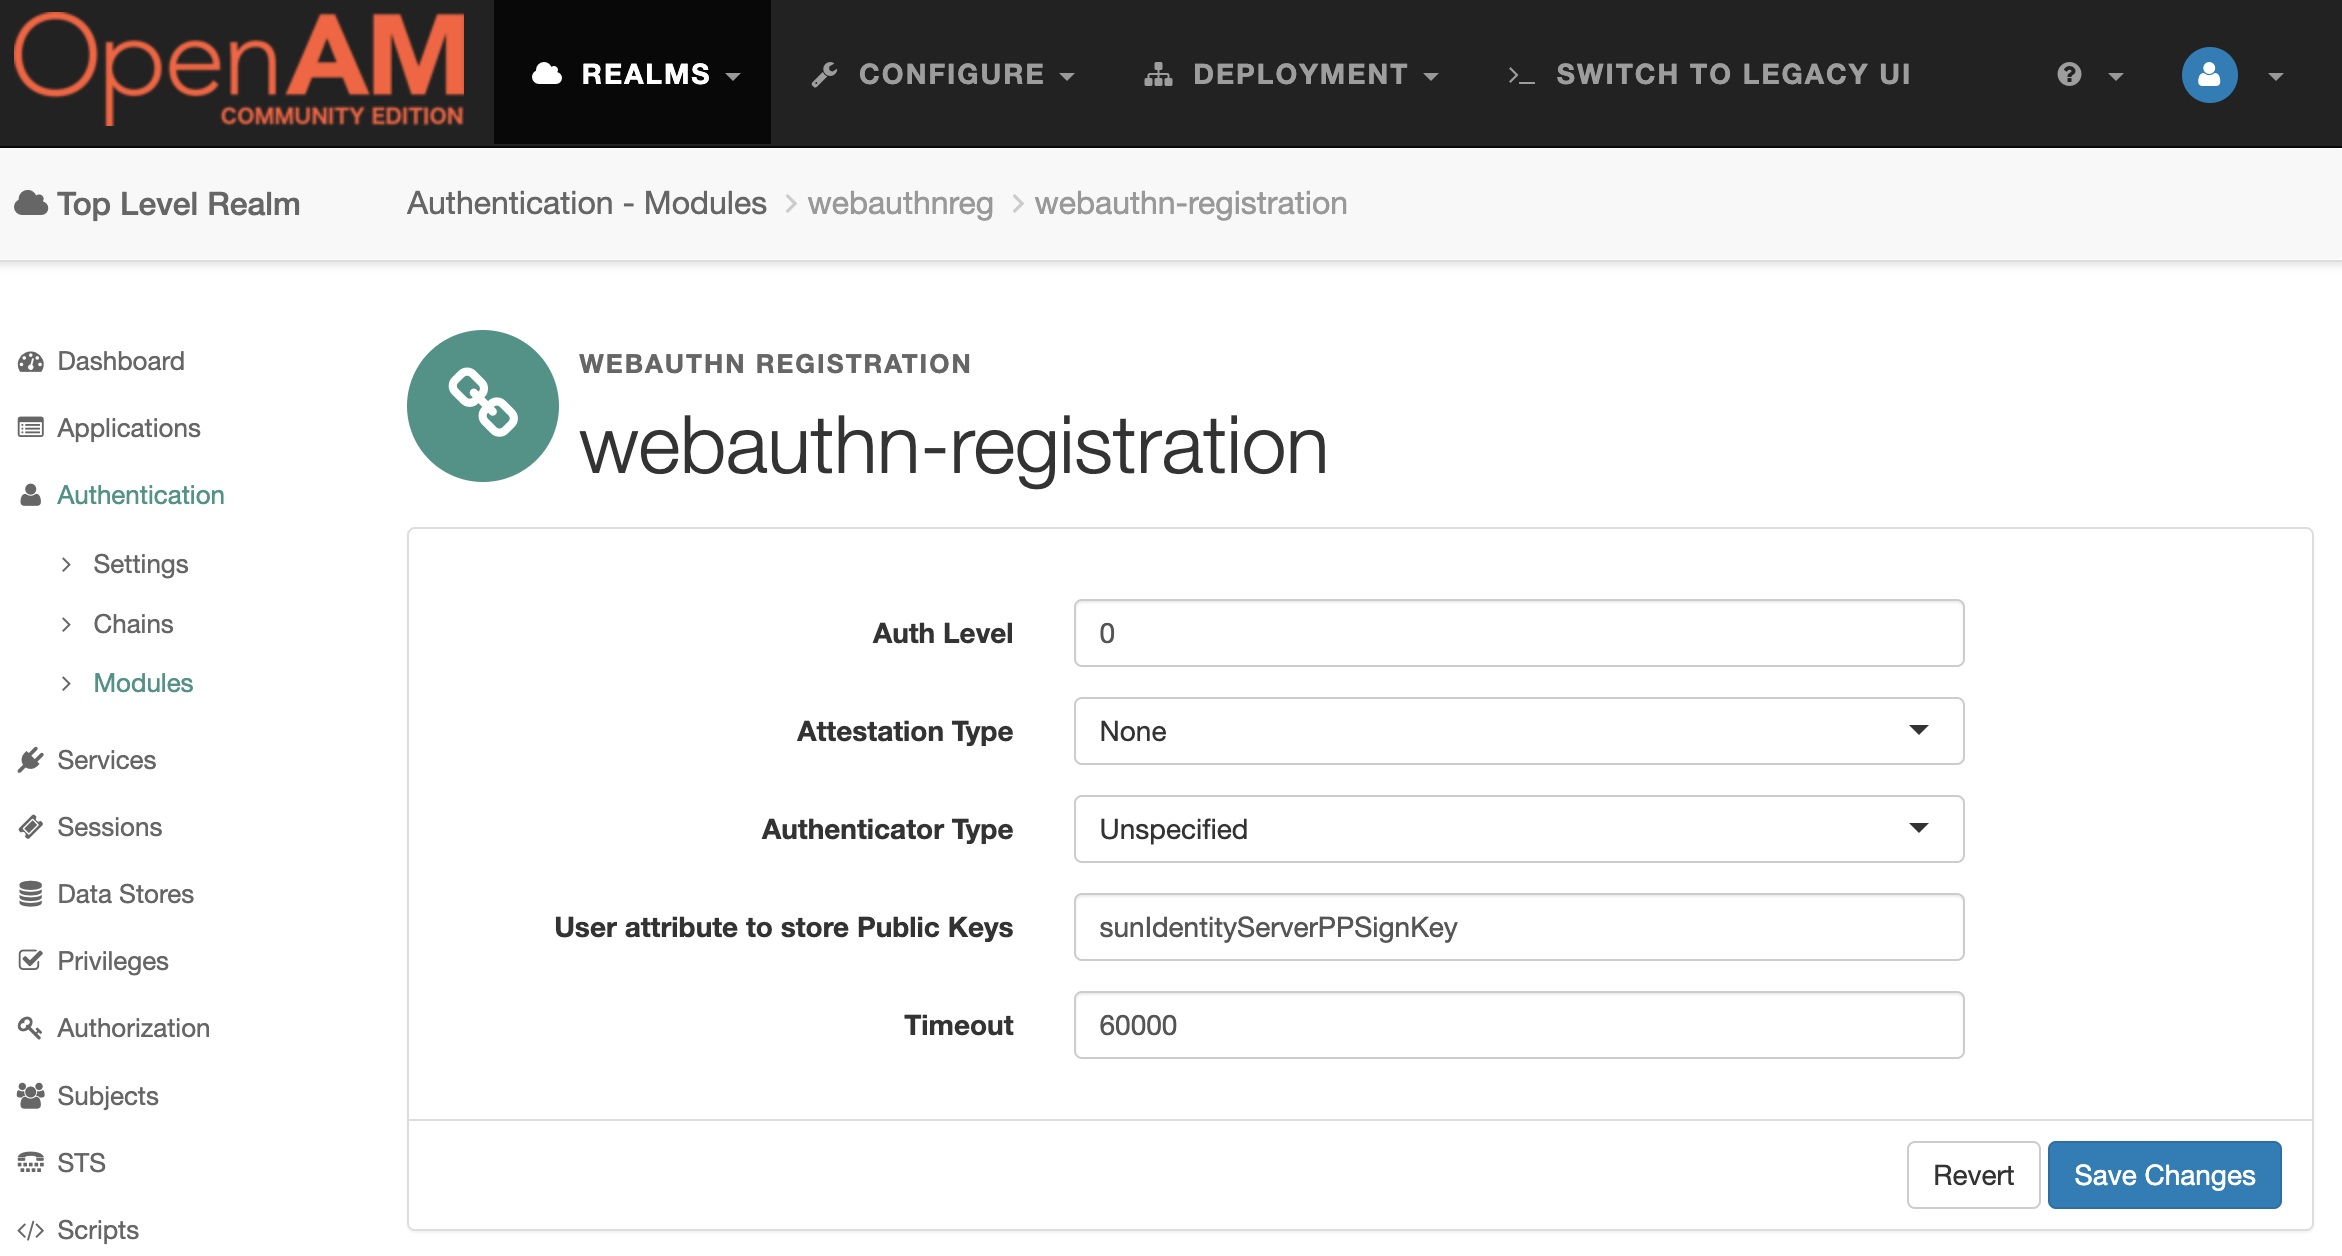This screenshot has height=1256, width=2342.
Task: Click the Sessions tag icon in sidebar
Action: coord(31,827)
